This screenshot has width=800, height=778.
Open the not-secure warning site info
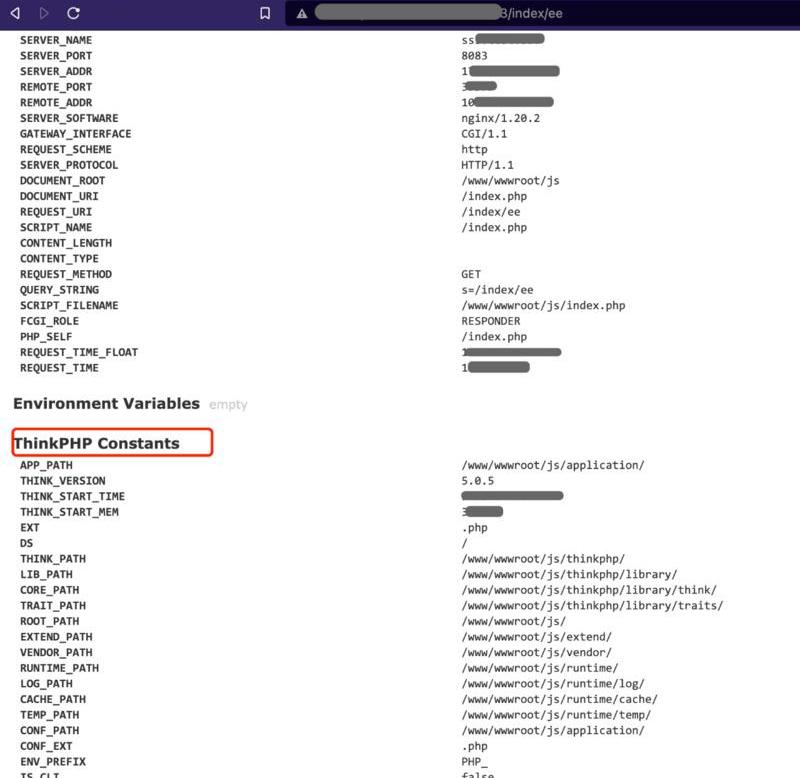[301, 13]
